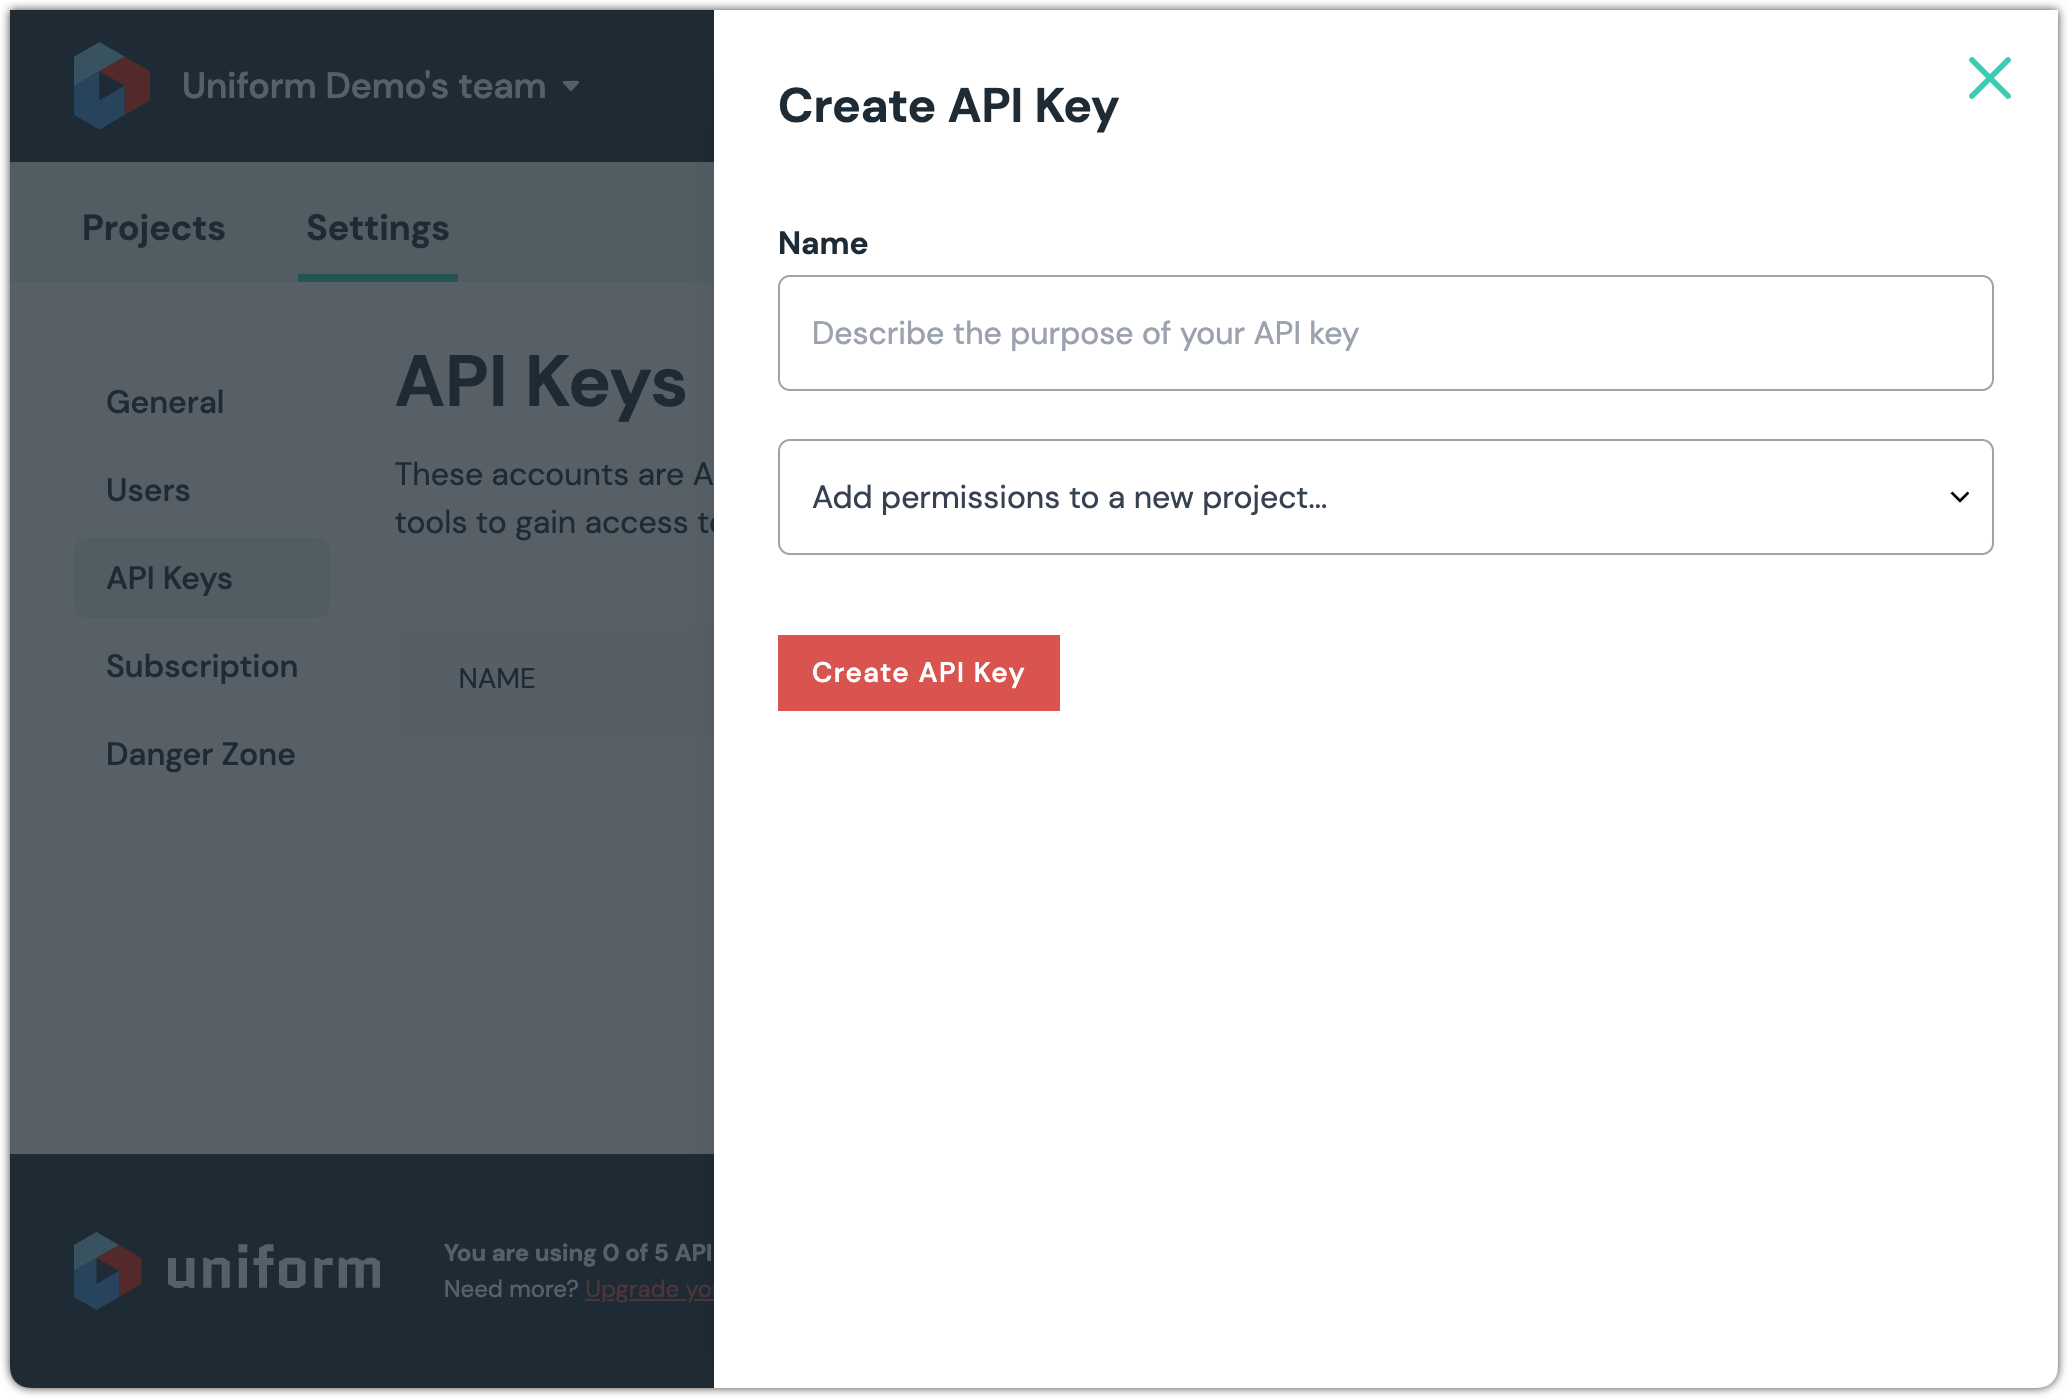Click the NAME column header
Screen dimensions: 2068x1398
click(x=497, y=678)
